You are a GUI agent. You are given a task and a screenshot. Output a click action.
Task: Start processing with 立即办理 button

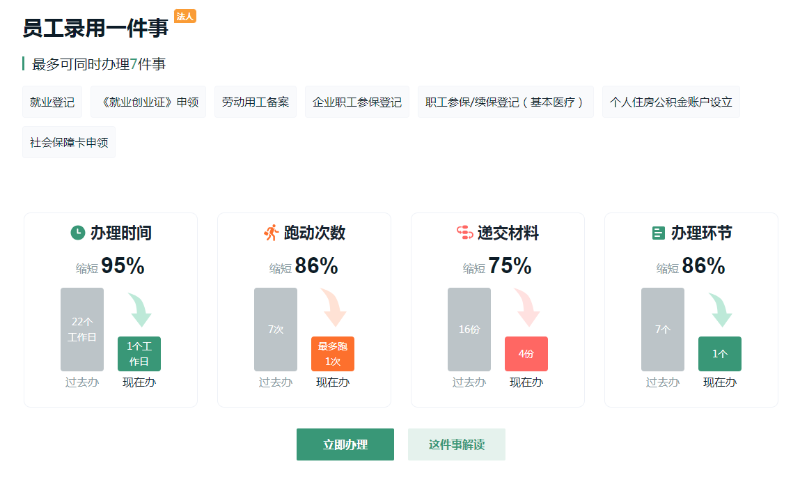click(345, 444)
